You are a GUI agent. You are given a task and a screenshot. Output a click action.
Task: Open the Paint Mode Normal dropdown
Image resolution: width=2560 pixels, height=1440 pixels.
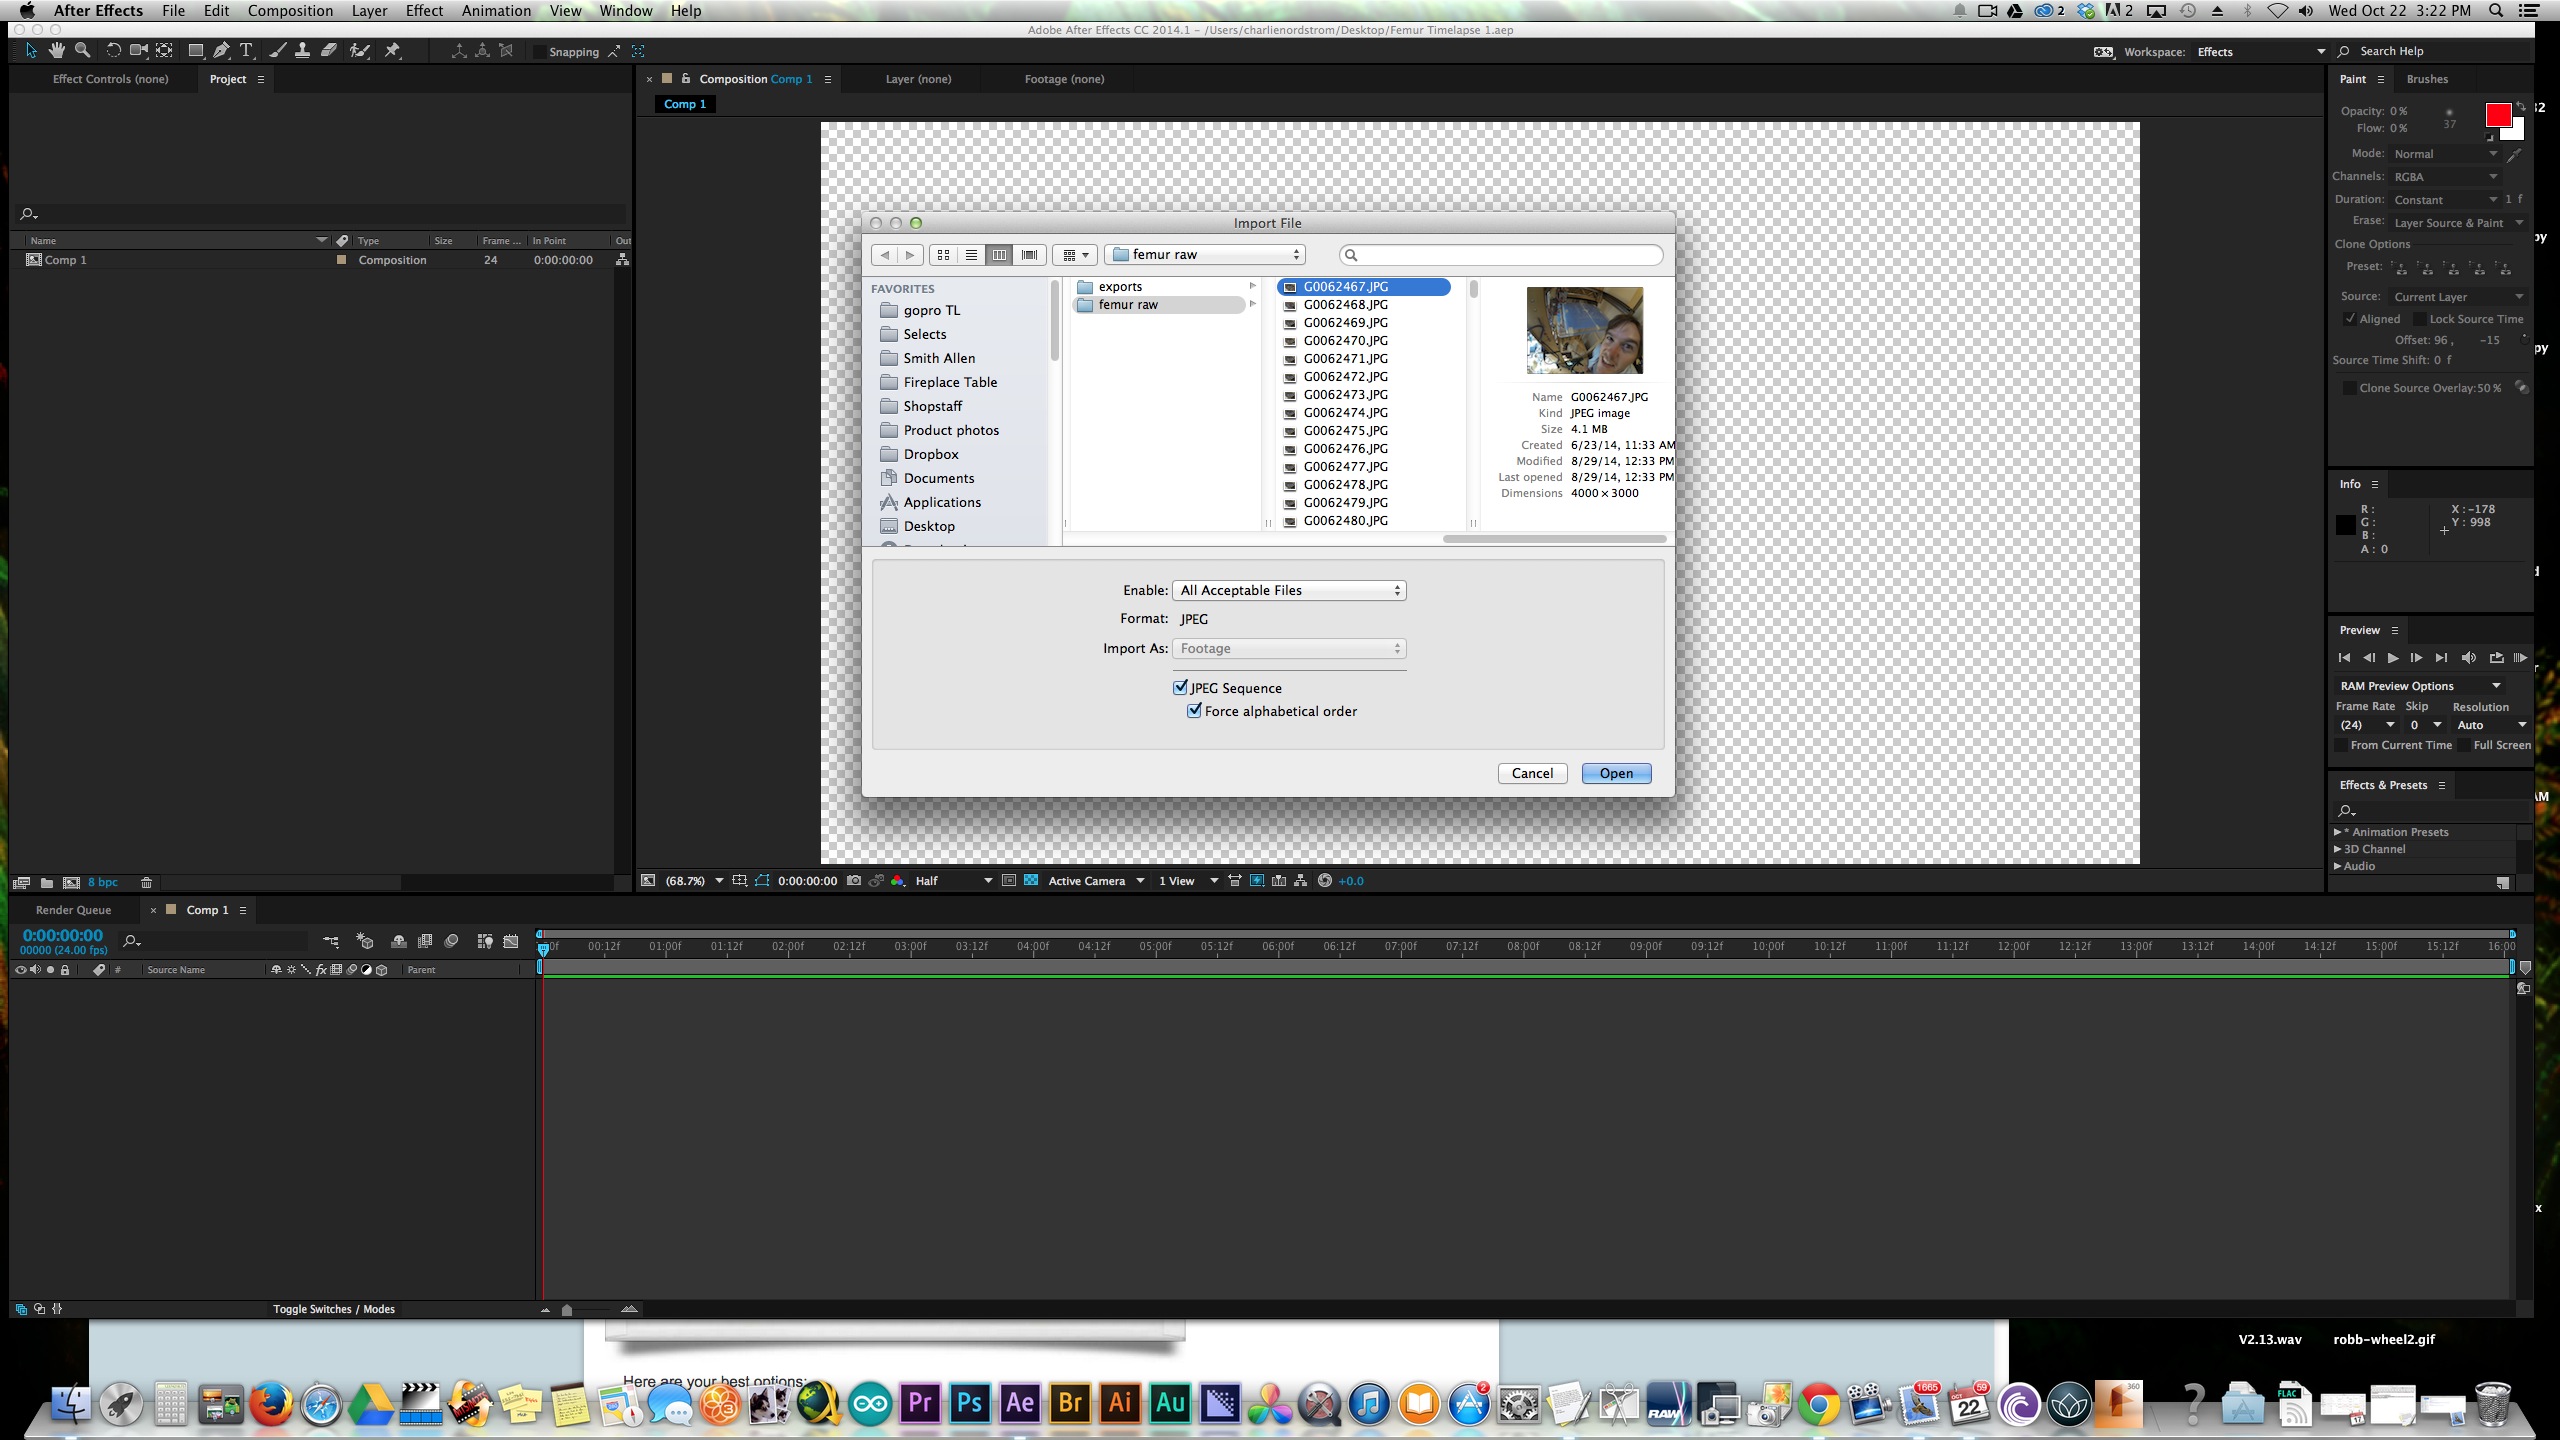(x=2444, y=154)
